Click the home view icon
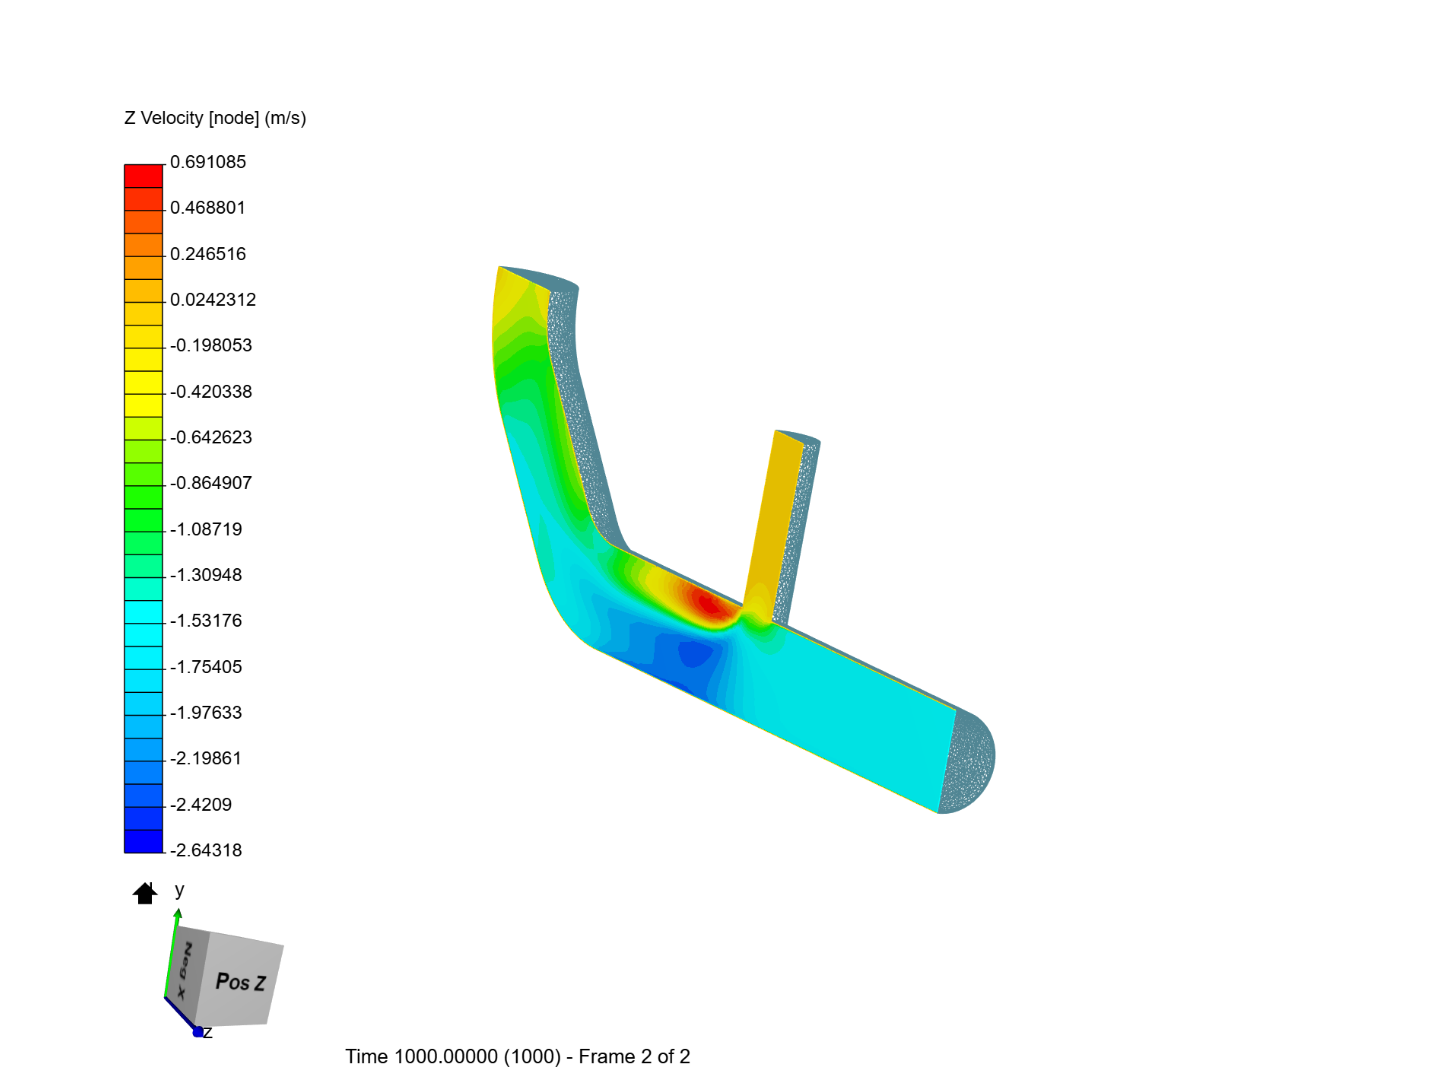This screenshot has width=1440, height=1080. point(145,893)
